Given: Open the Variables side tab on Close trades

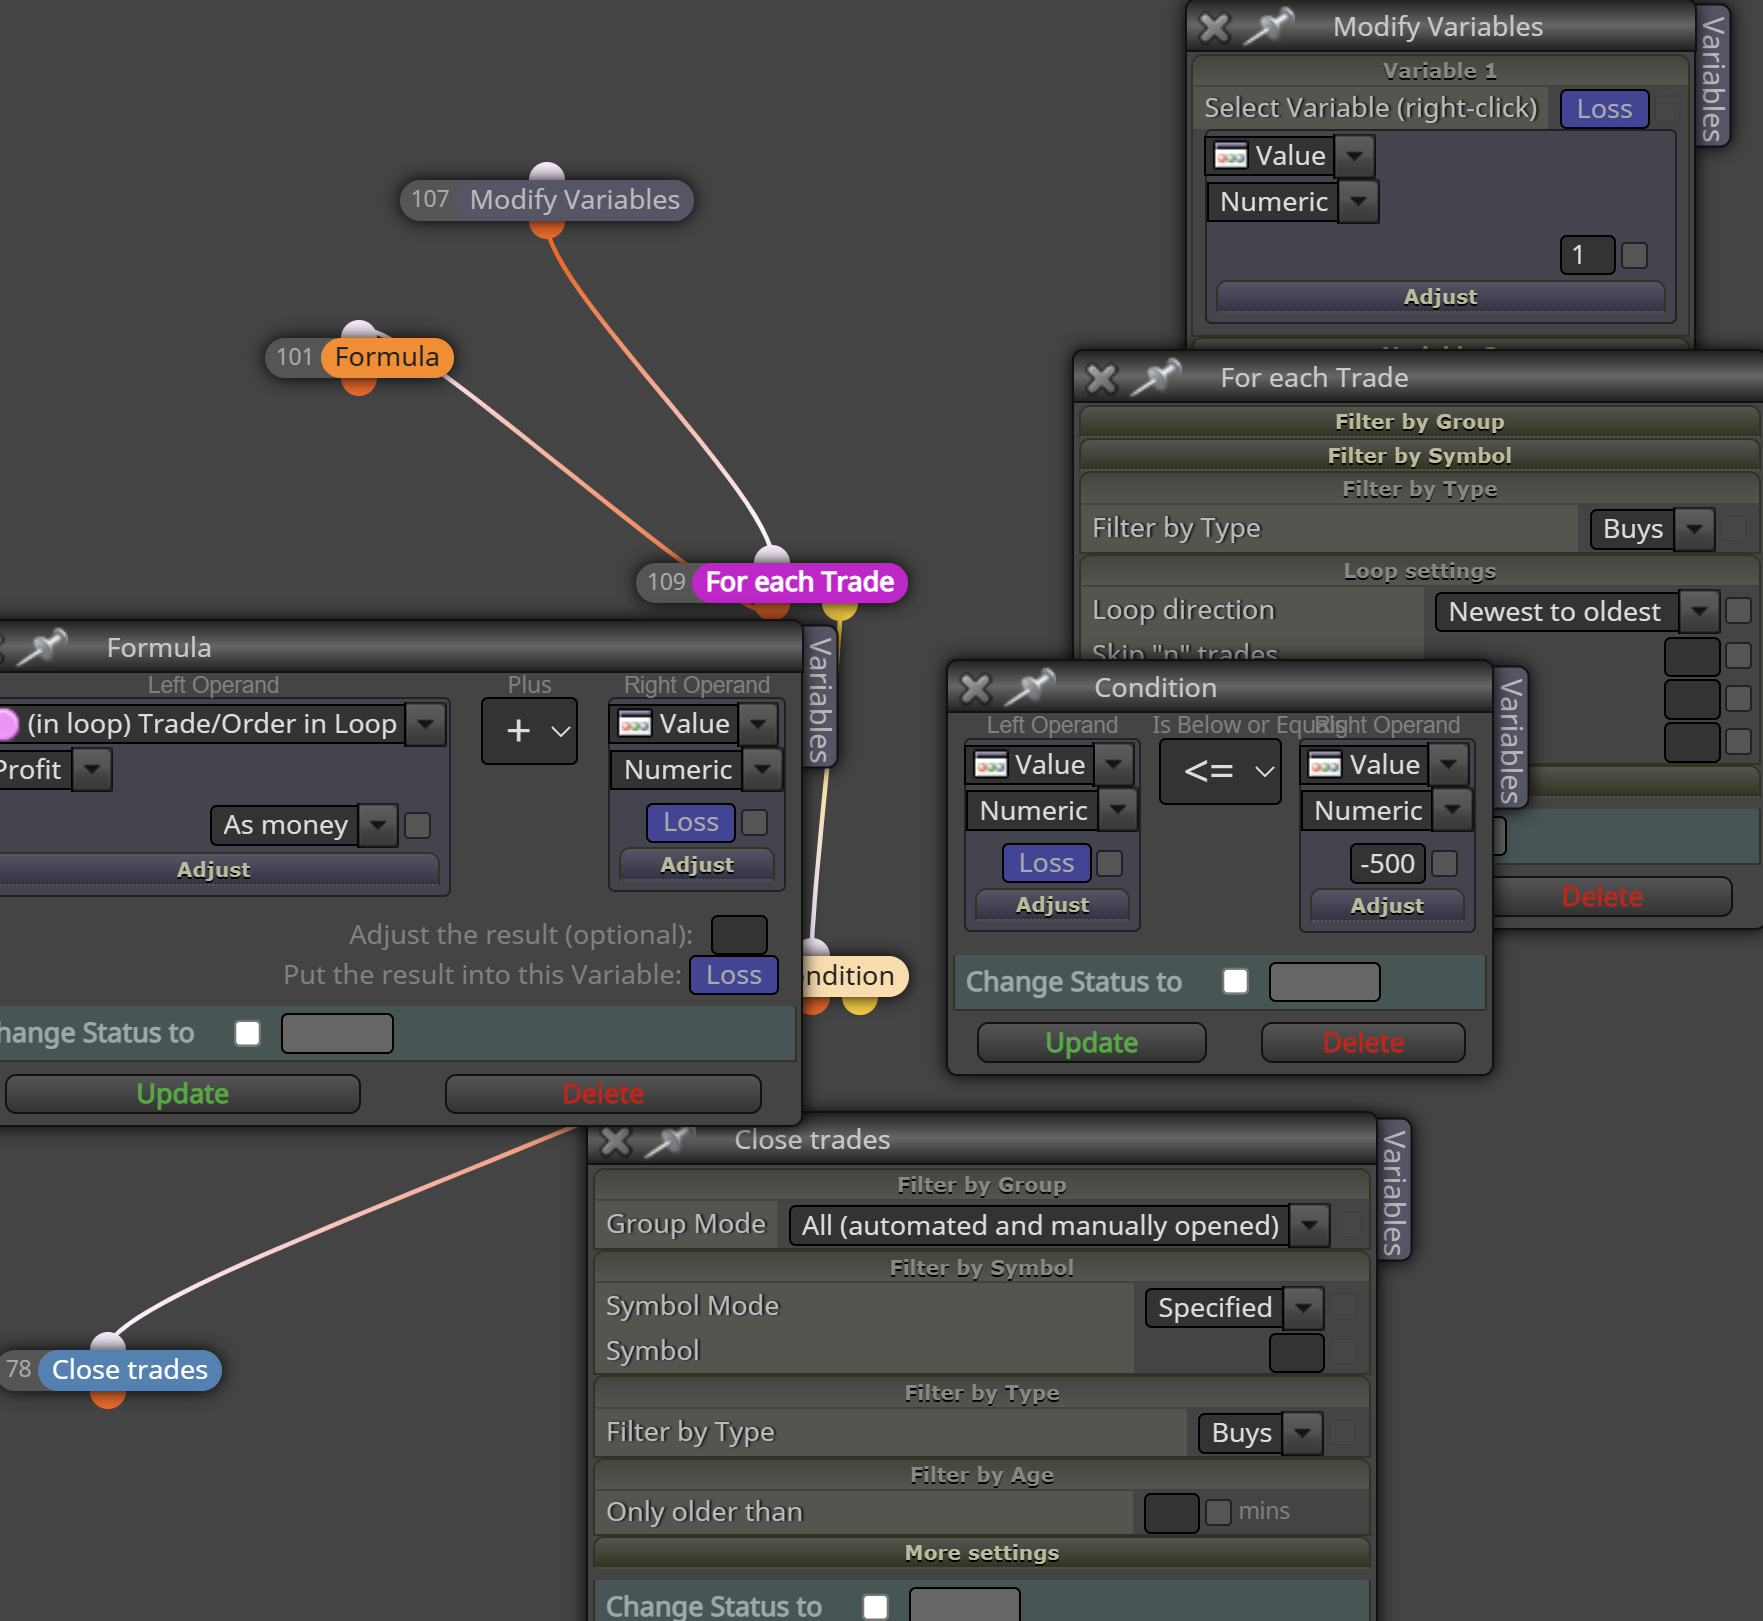Looking at the screenshot, I should pyautogui.click(x=1394, y=1190).
